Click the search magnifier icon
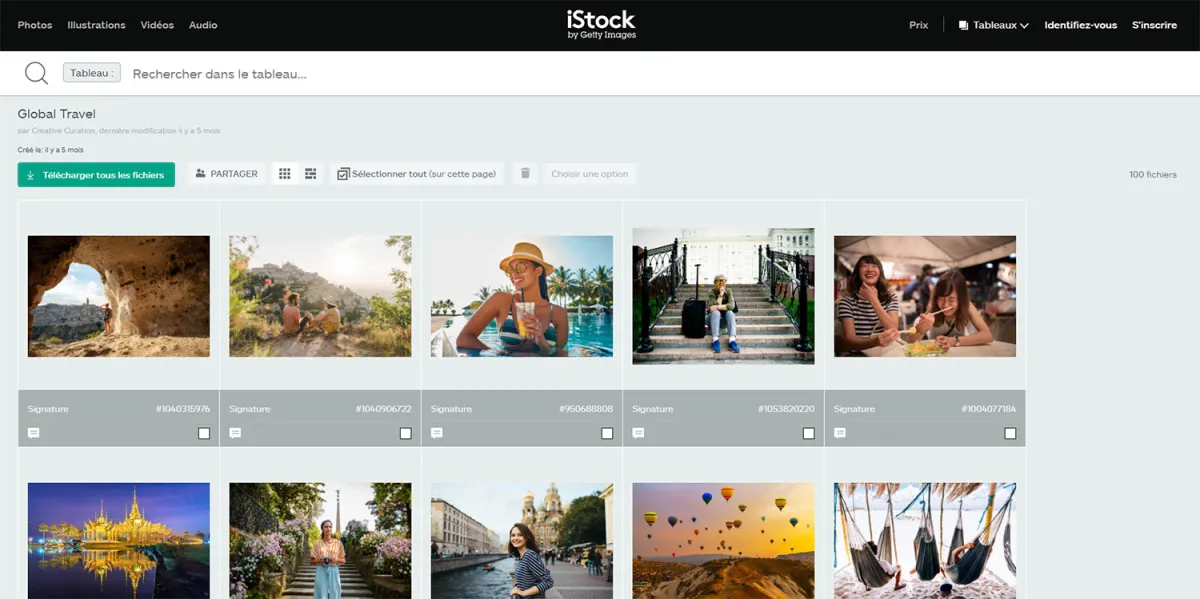 pyautogui.click(x=36, y=73)
